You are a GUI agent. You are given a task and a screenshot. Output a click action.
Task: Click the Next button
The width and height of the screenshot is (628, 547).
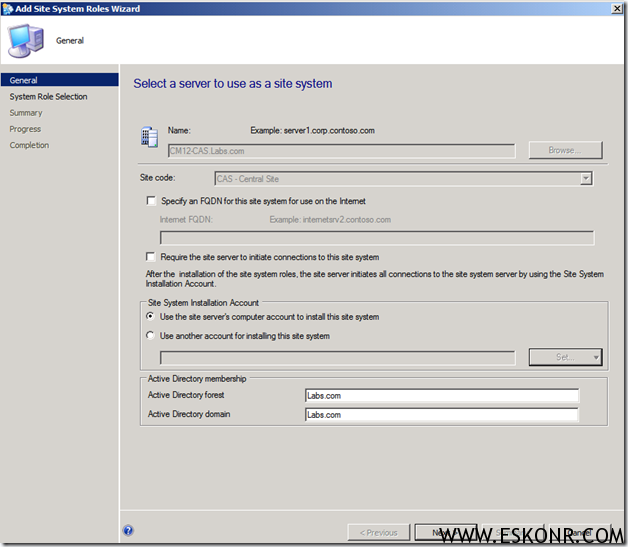click(446, 533)
